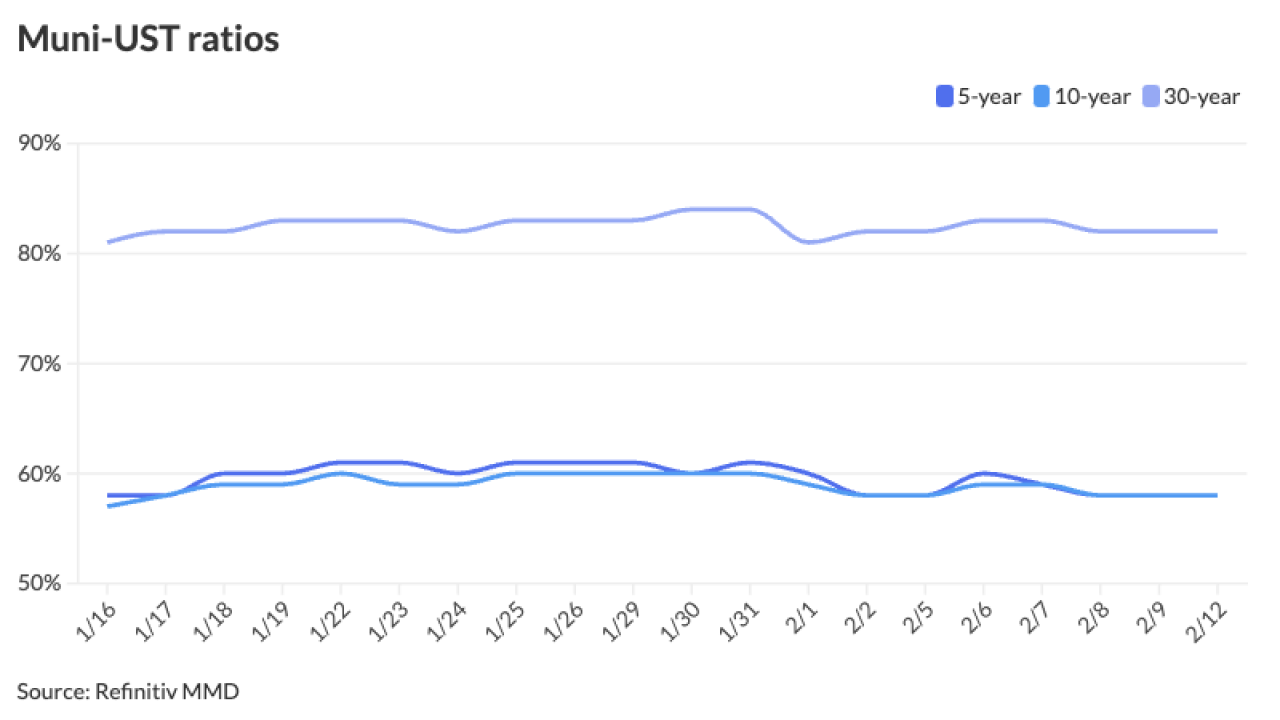Select the 80% y-axis label
Viewport: 1280px width, 720px height.
click(40, 253)
